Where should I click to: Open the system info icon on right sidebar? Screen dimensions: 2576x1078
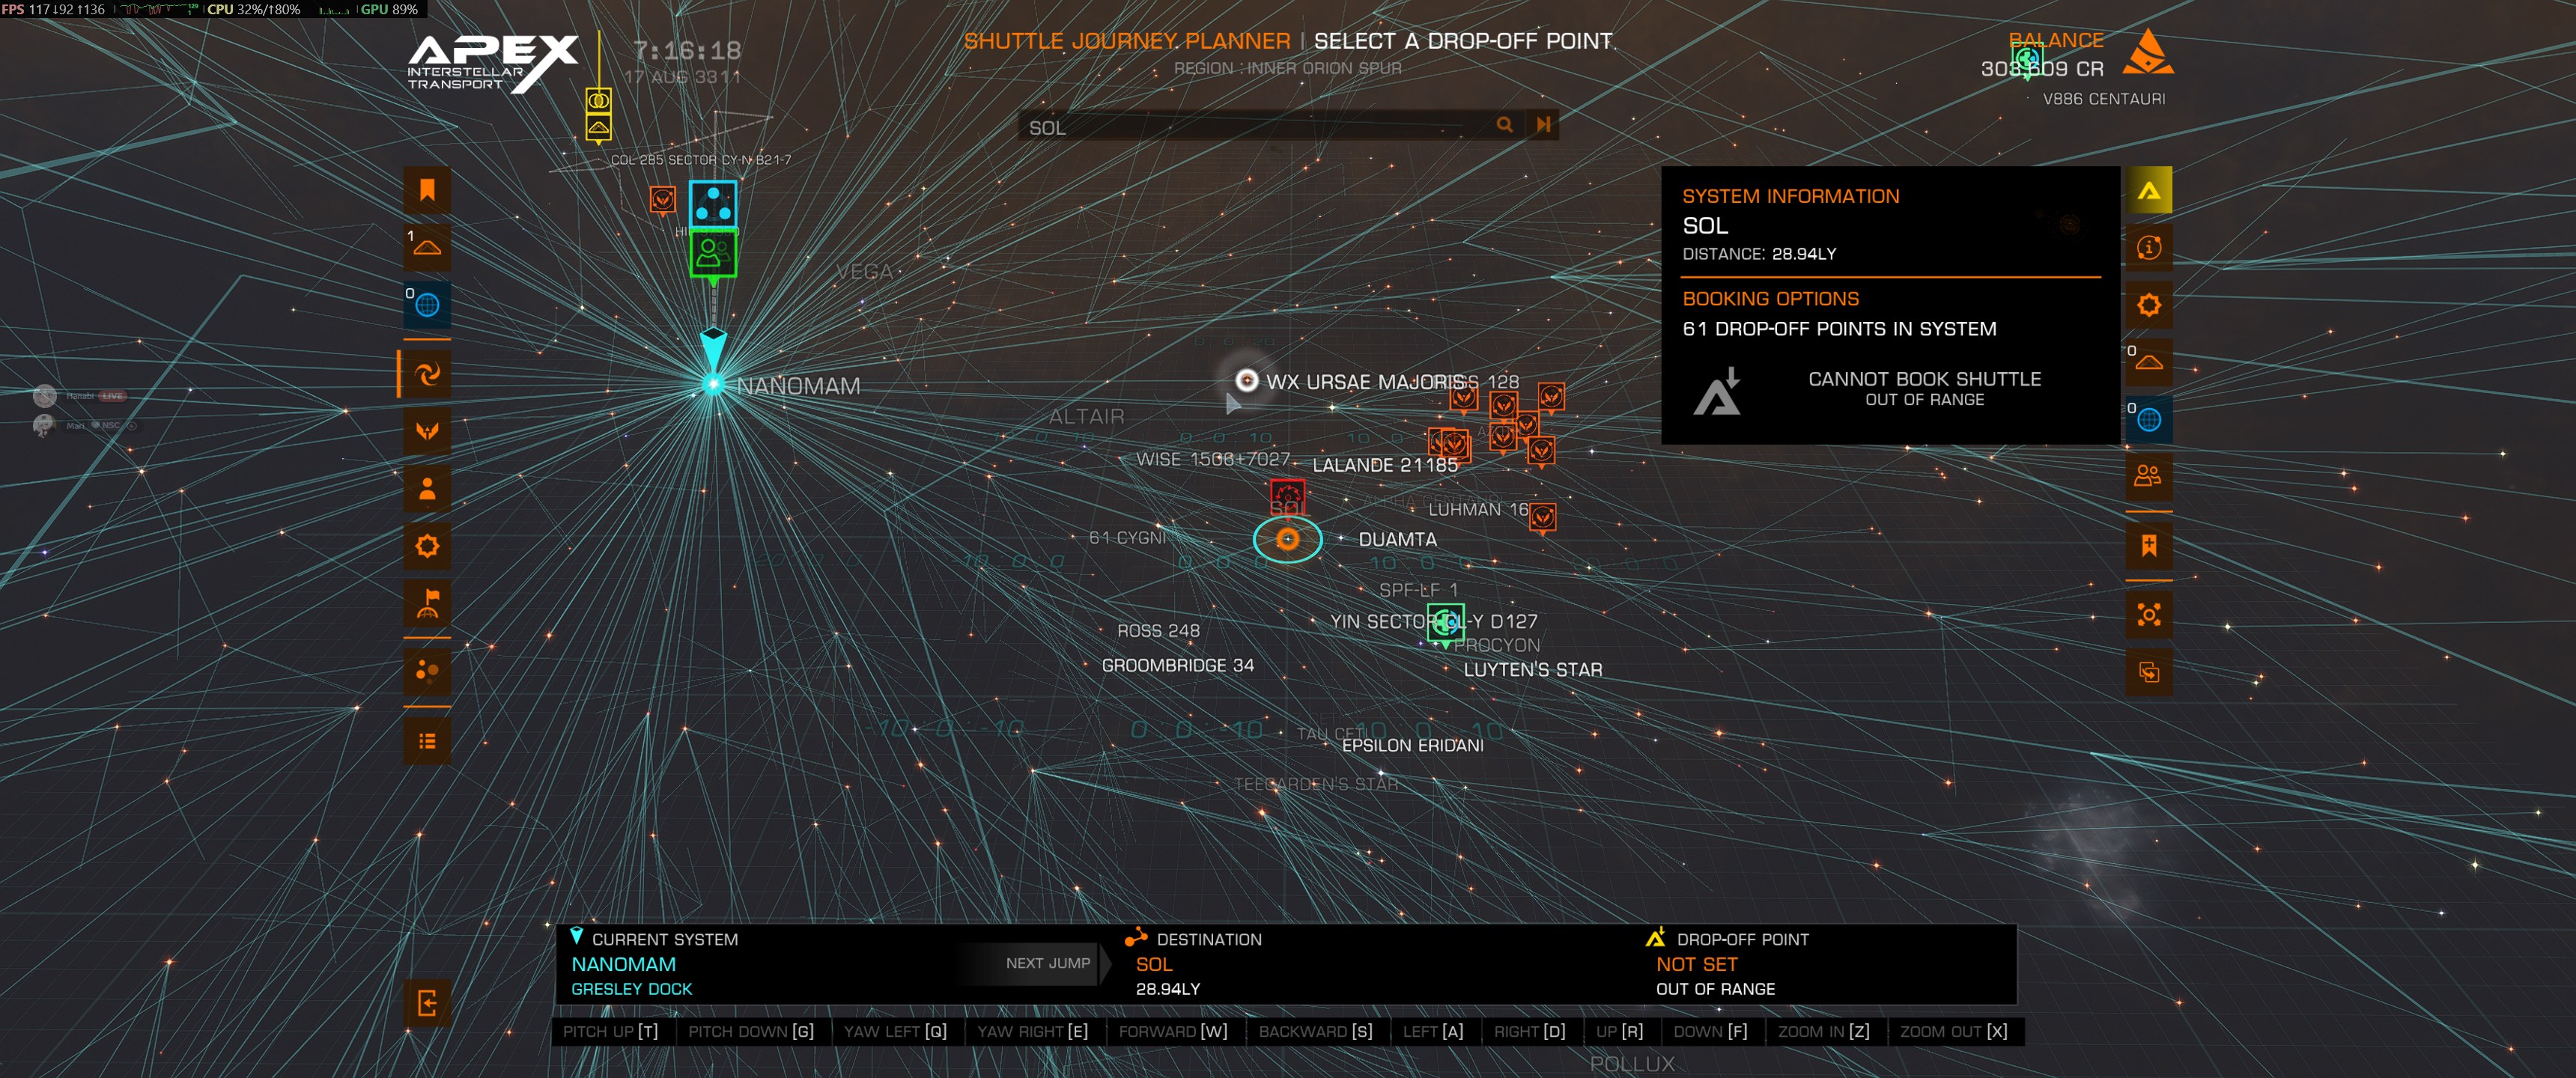pos(2148,247)
